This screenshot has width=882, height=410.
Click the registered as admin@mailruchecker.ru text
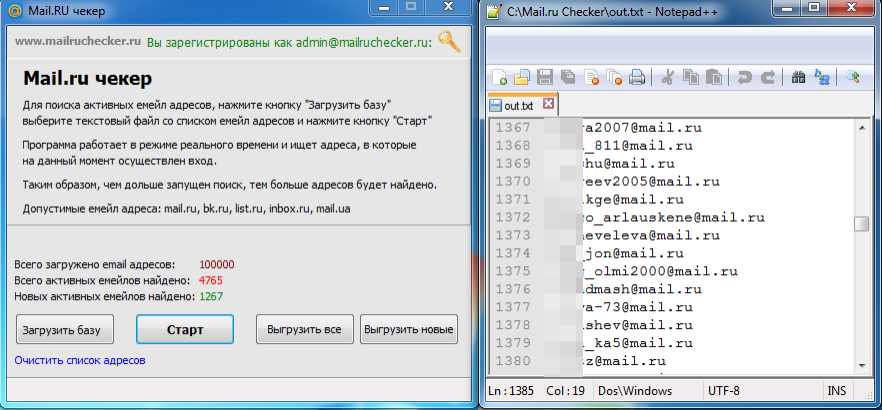click(289, 42)
